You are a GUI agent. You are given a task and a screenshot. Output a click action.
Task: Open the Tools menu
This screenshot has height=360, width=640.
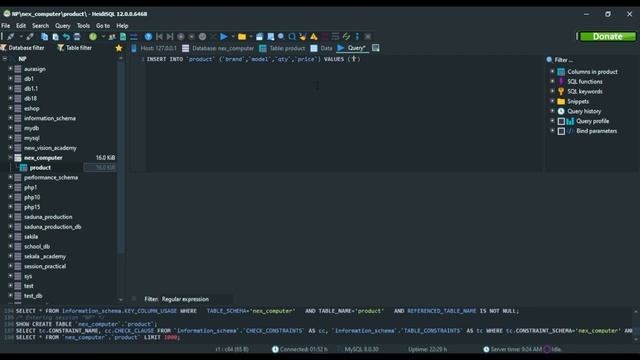point(83,26)
